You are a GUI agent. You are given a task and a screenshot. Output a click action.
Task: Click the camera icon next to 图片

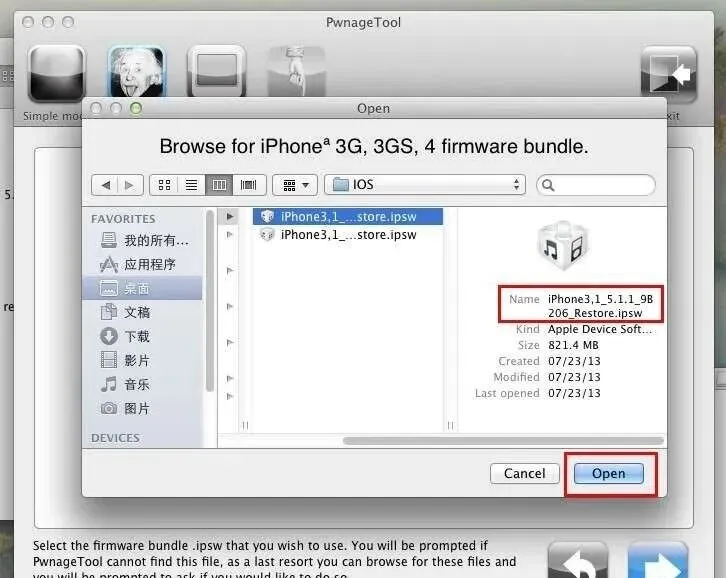pos(109,408)
